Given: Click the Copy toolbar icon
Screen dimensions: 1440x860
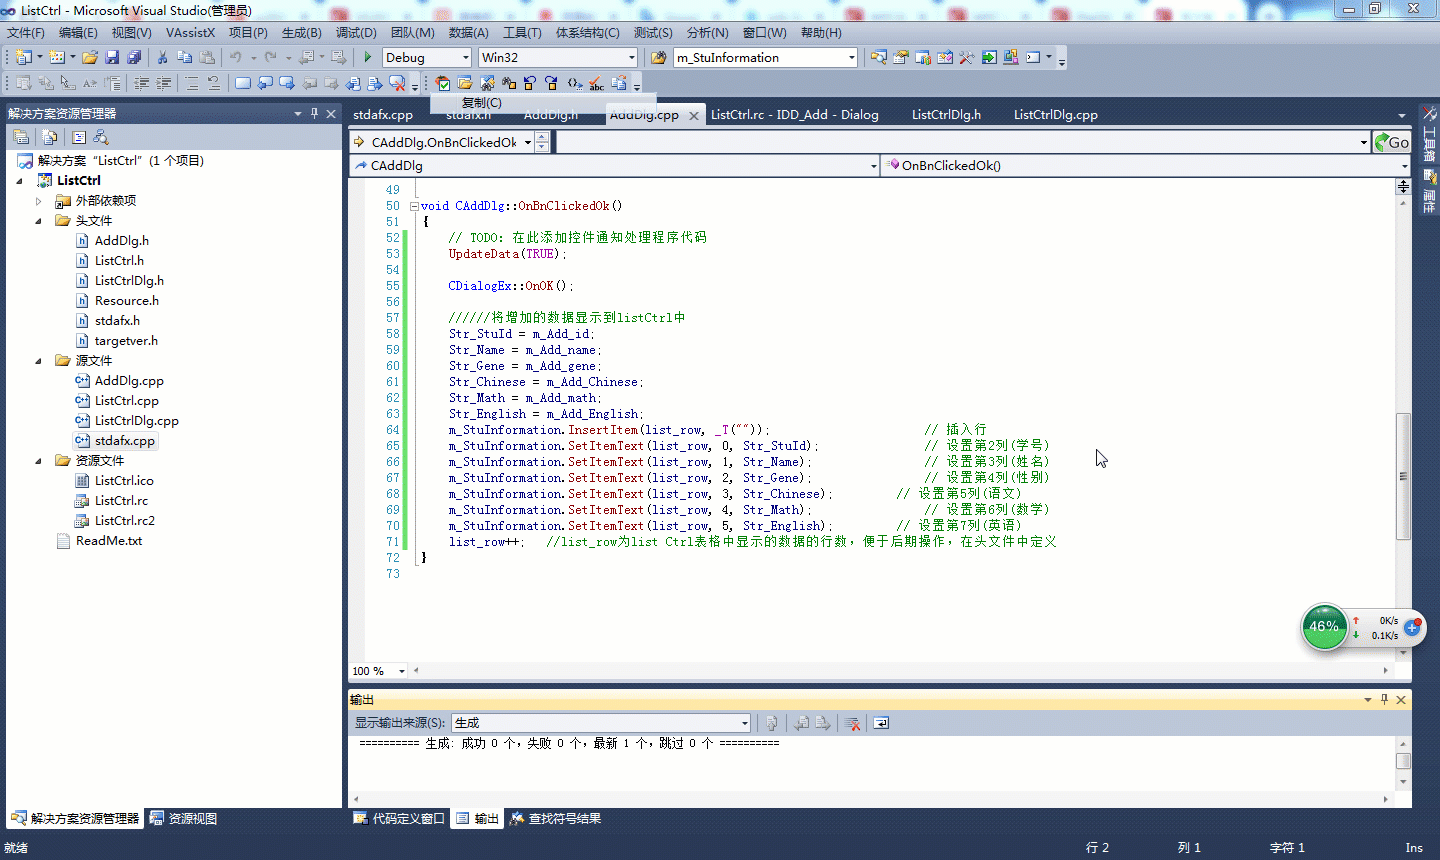Looking at the screenshot, I should point(184,57).
